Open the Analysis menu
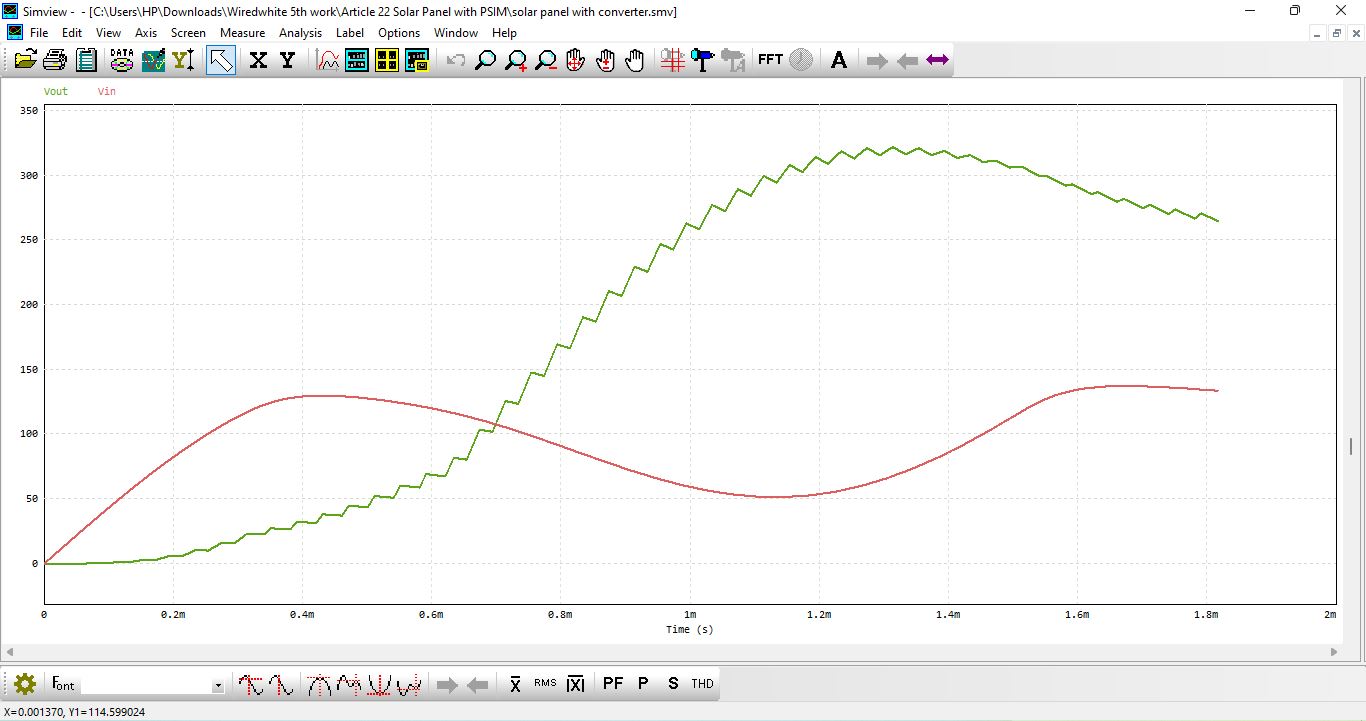The width and height of the screenshot is (1366, 721). click(x=300, y=33)
